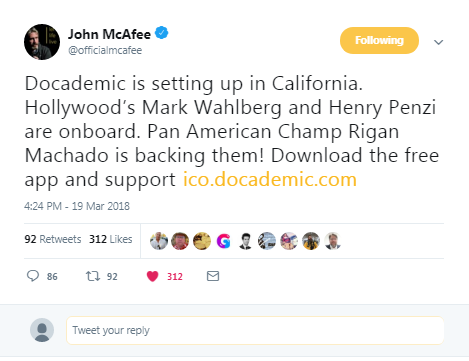This screenshot has height=361, width=469.
Task: View the 312 Likes list
Action: click(110, 239)
